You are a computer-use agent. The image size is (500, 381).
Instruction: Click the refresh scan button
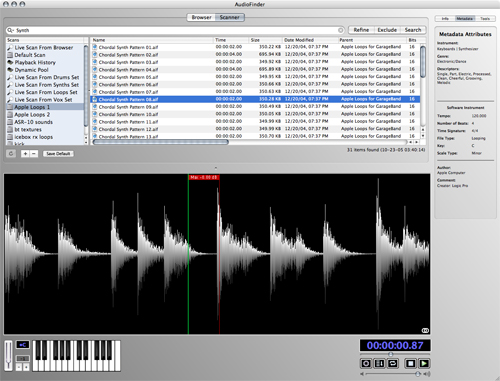point(11,154)
